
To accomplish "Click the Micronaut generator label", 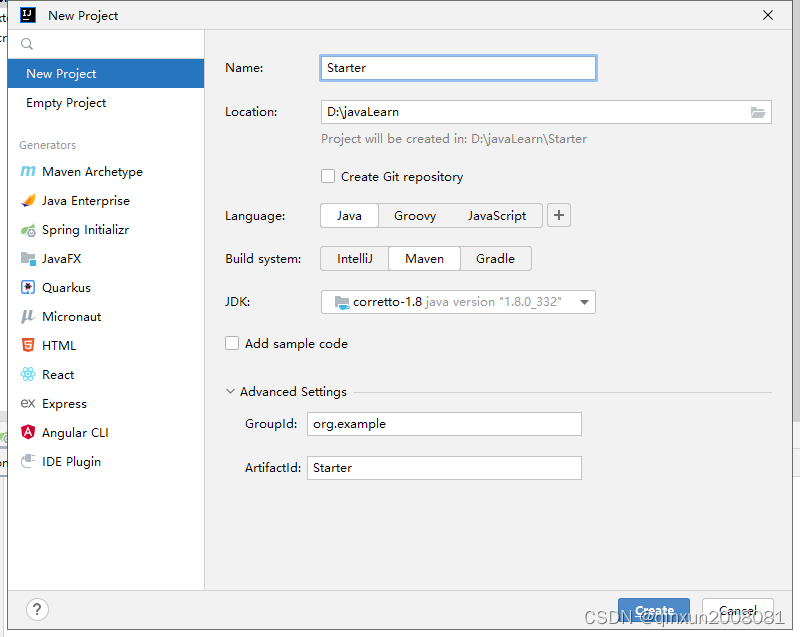I will point(71,317).
